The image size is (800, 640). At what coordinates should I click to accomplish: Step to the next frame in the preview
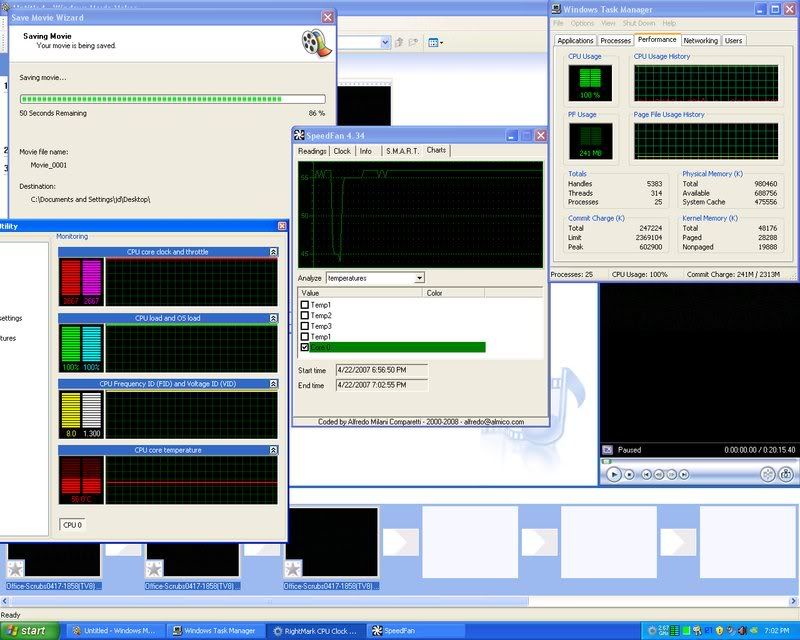click(x=671, y=475)
